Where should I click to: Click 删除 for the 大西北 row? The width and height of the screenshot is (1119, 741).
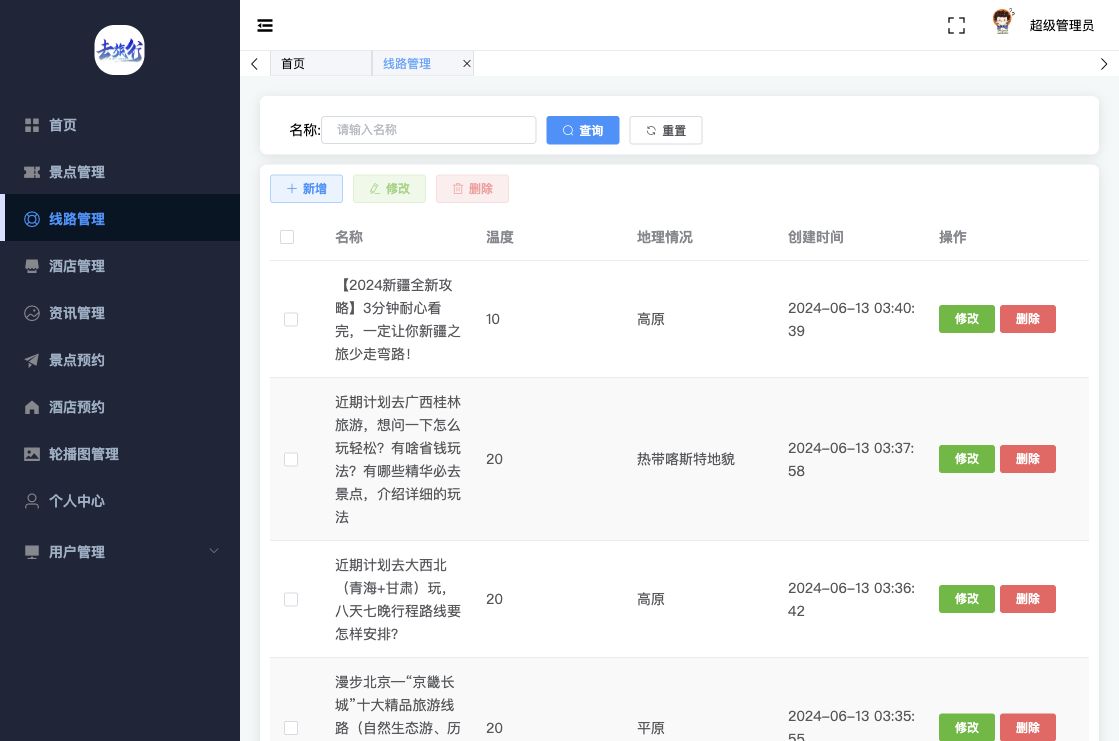(x=1028, y=599)
